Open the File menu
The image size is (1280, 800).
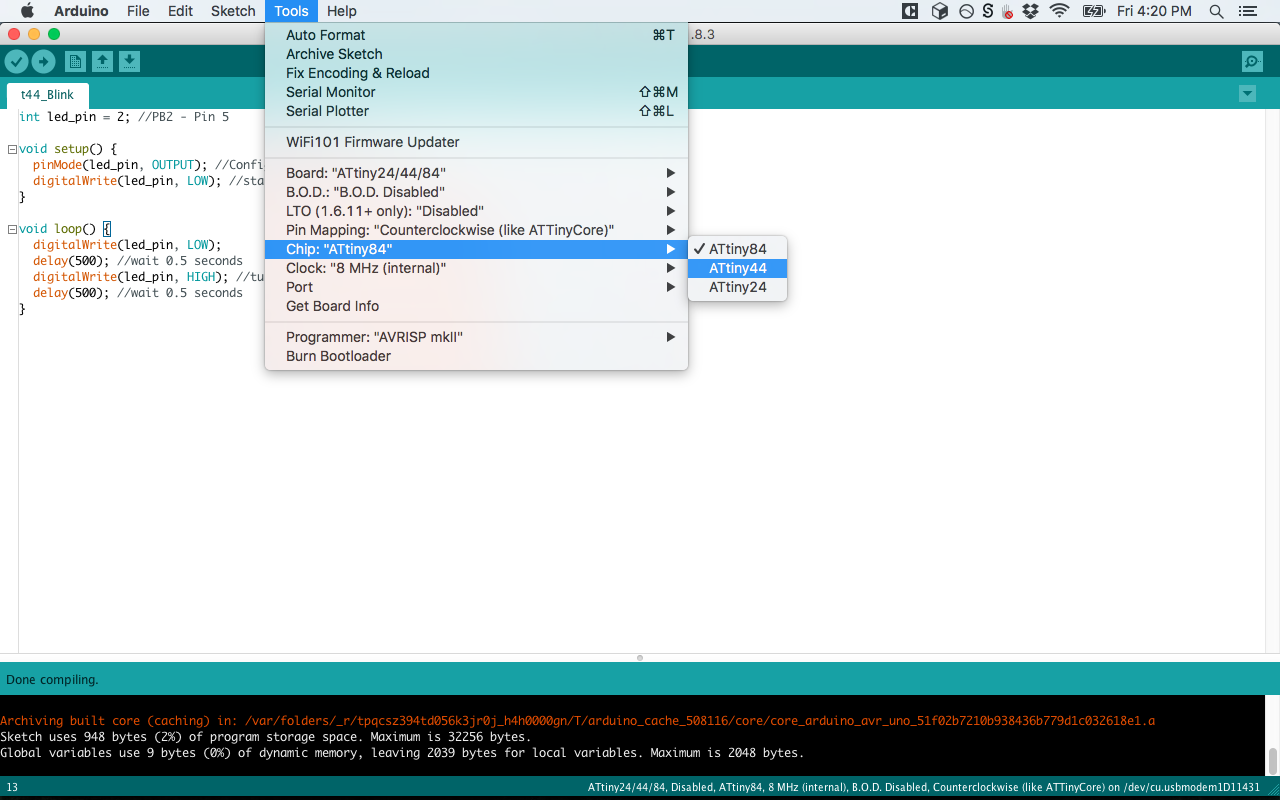click(x=138, y=11)
